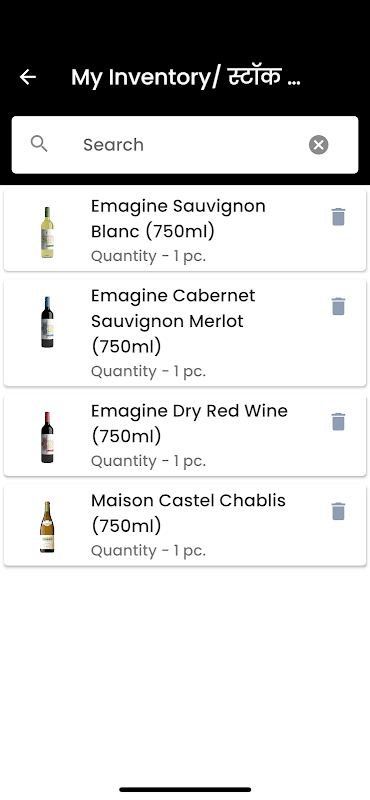Select the Emagine Sauvignon Blanc (750ml) title
This screenshot has height=800, width=370.
tap(178, 219)
